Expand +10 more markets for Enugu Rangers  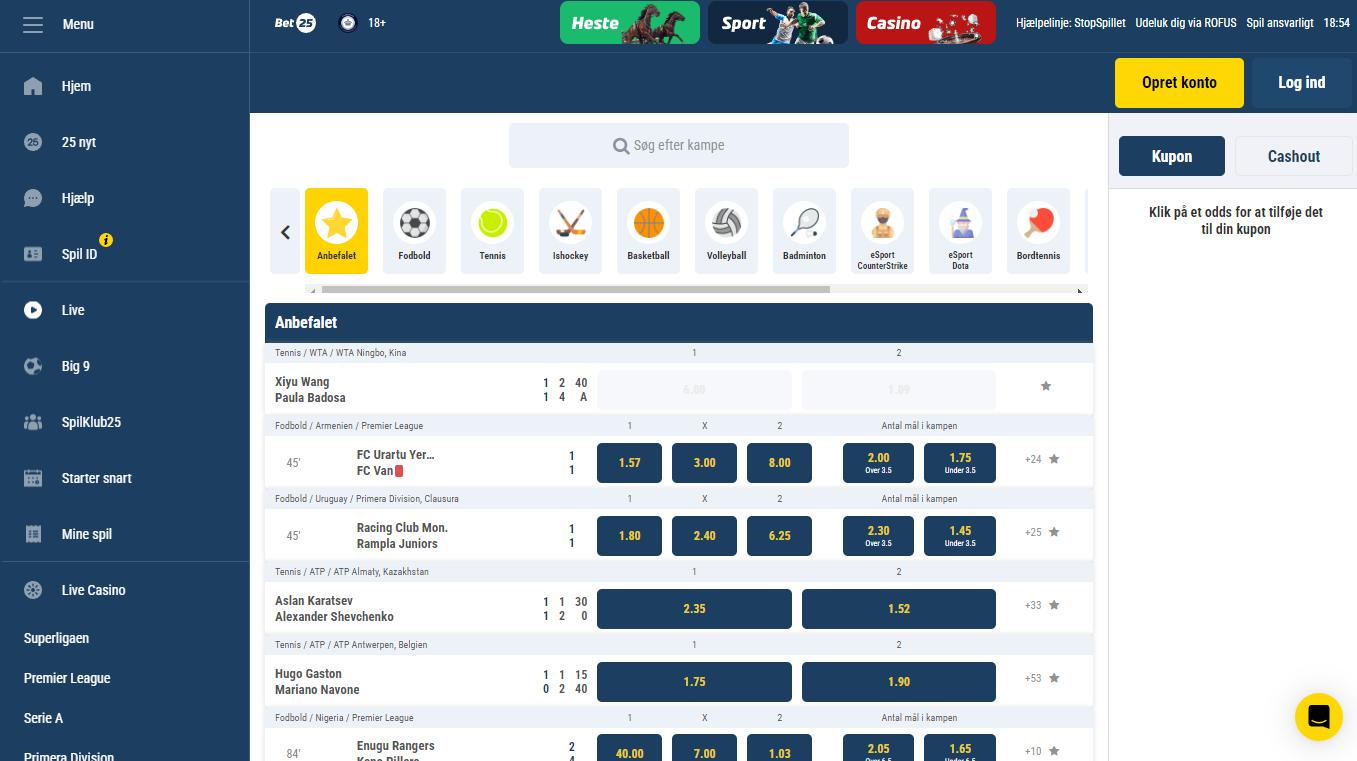pyautogui.click(x=1033, y=752)
